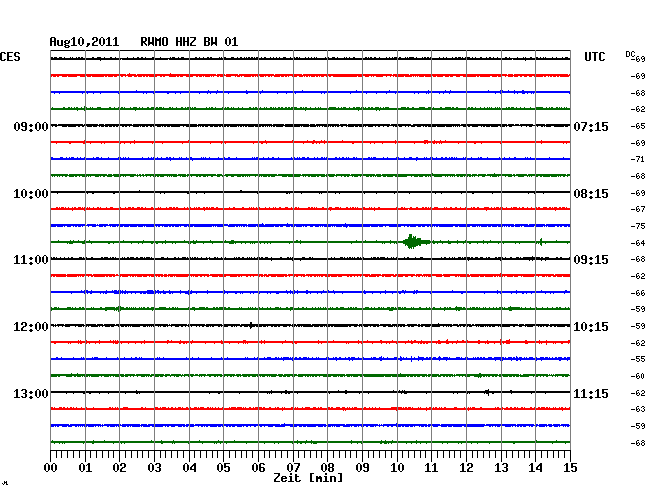This screenshot has height=494, width=650.
Task: Select the DC offset value -63
Action: 638,409
